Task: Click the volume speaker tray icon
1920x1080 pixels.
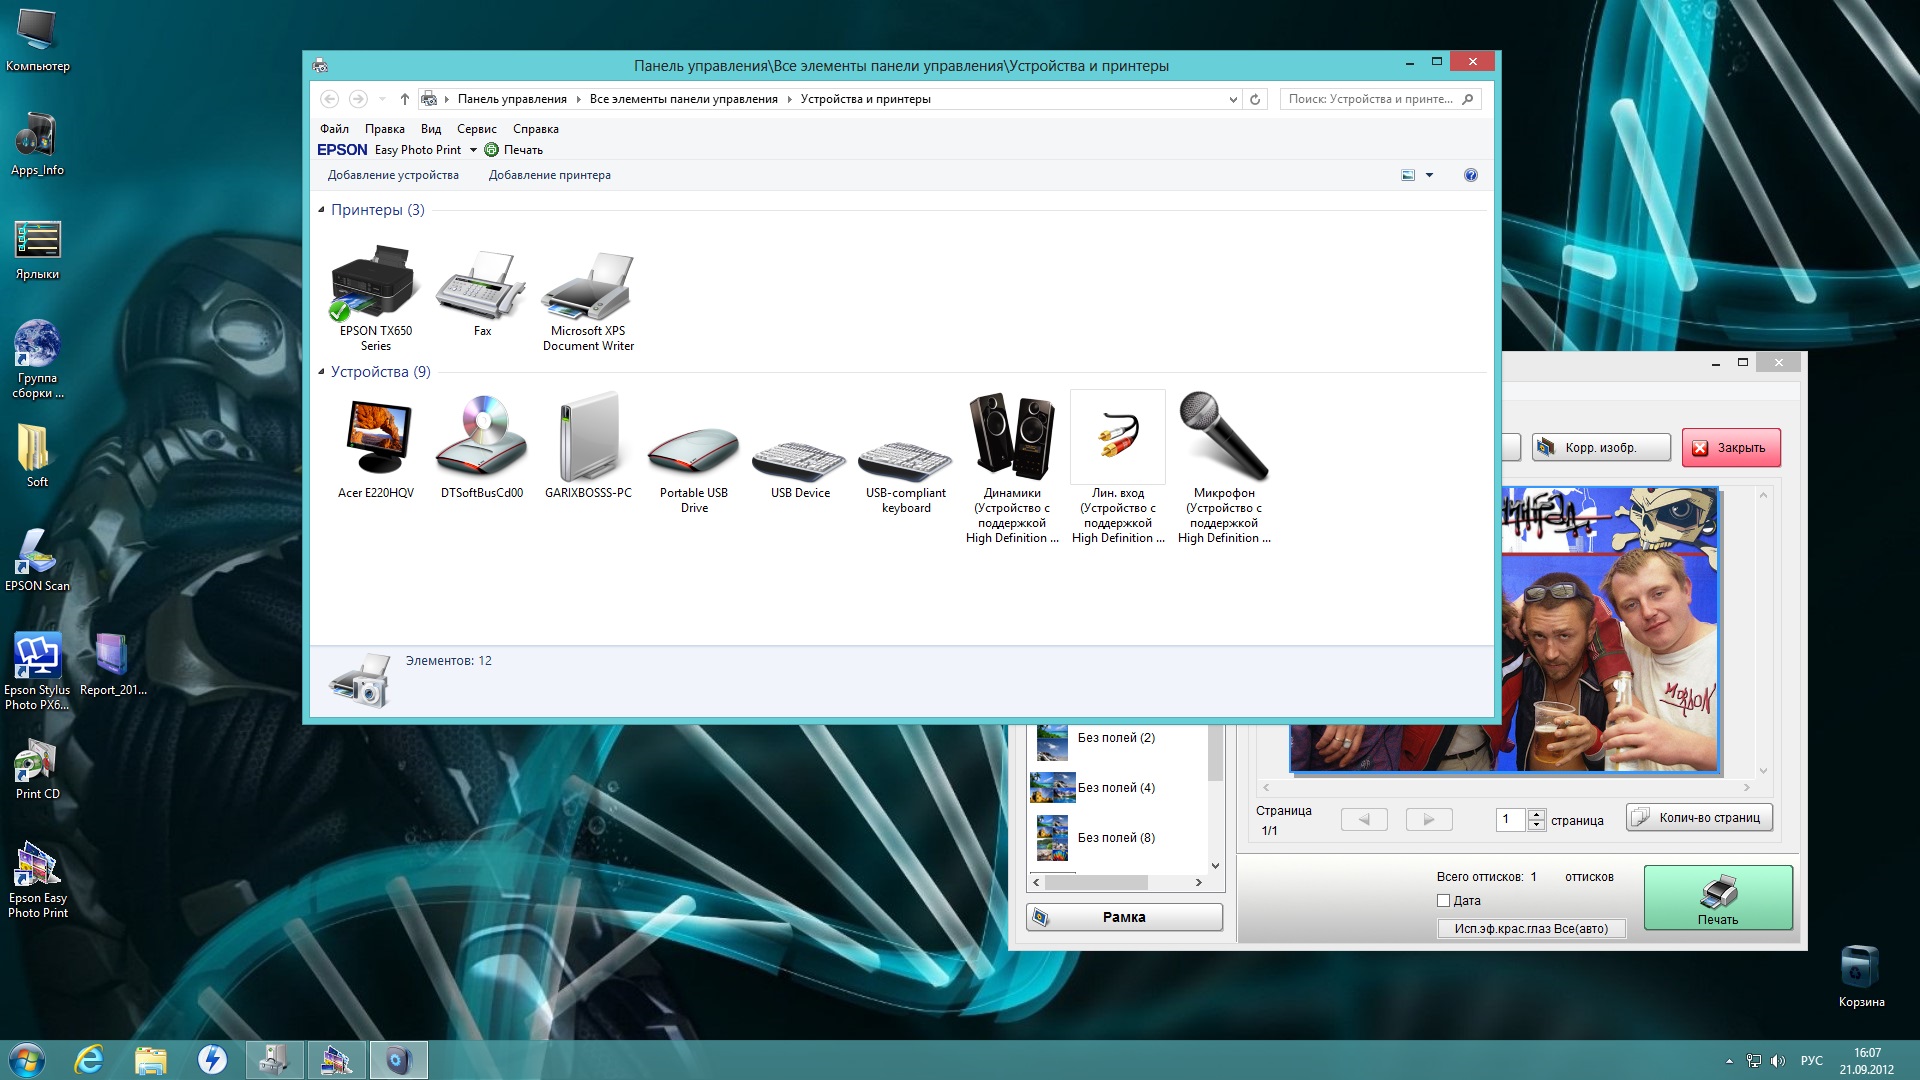Action: tap(1777, 1061)
